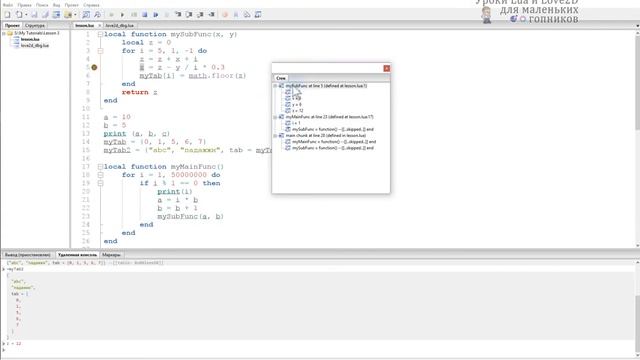640x360 pixels.
Task: Toggle bookmark toolbar icon
Action: [x=236, y=15]
